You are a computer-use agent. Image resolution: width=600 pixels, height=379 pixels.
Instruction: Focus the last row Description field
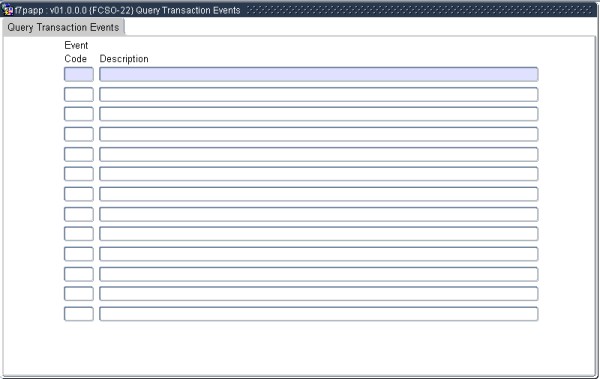[319, 314]
